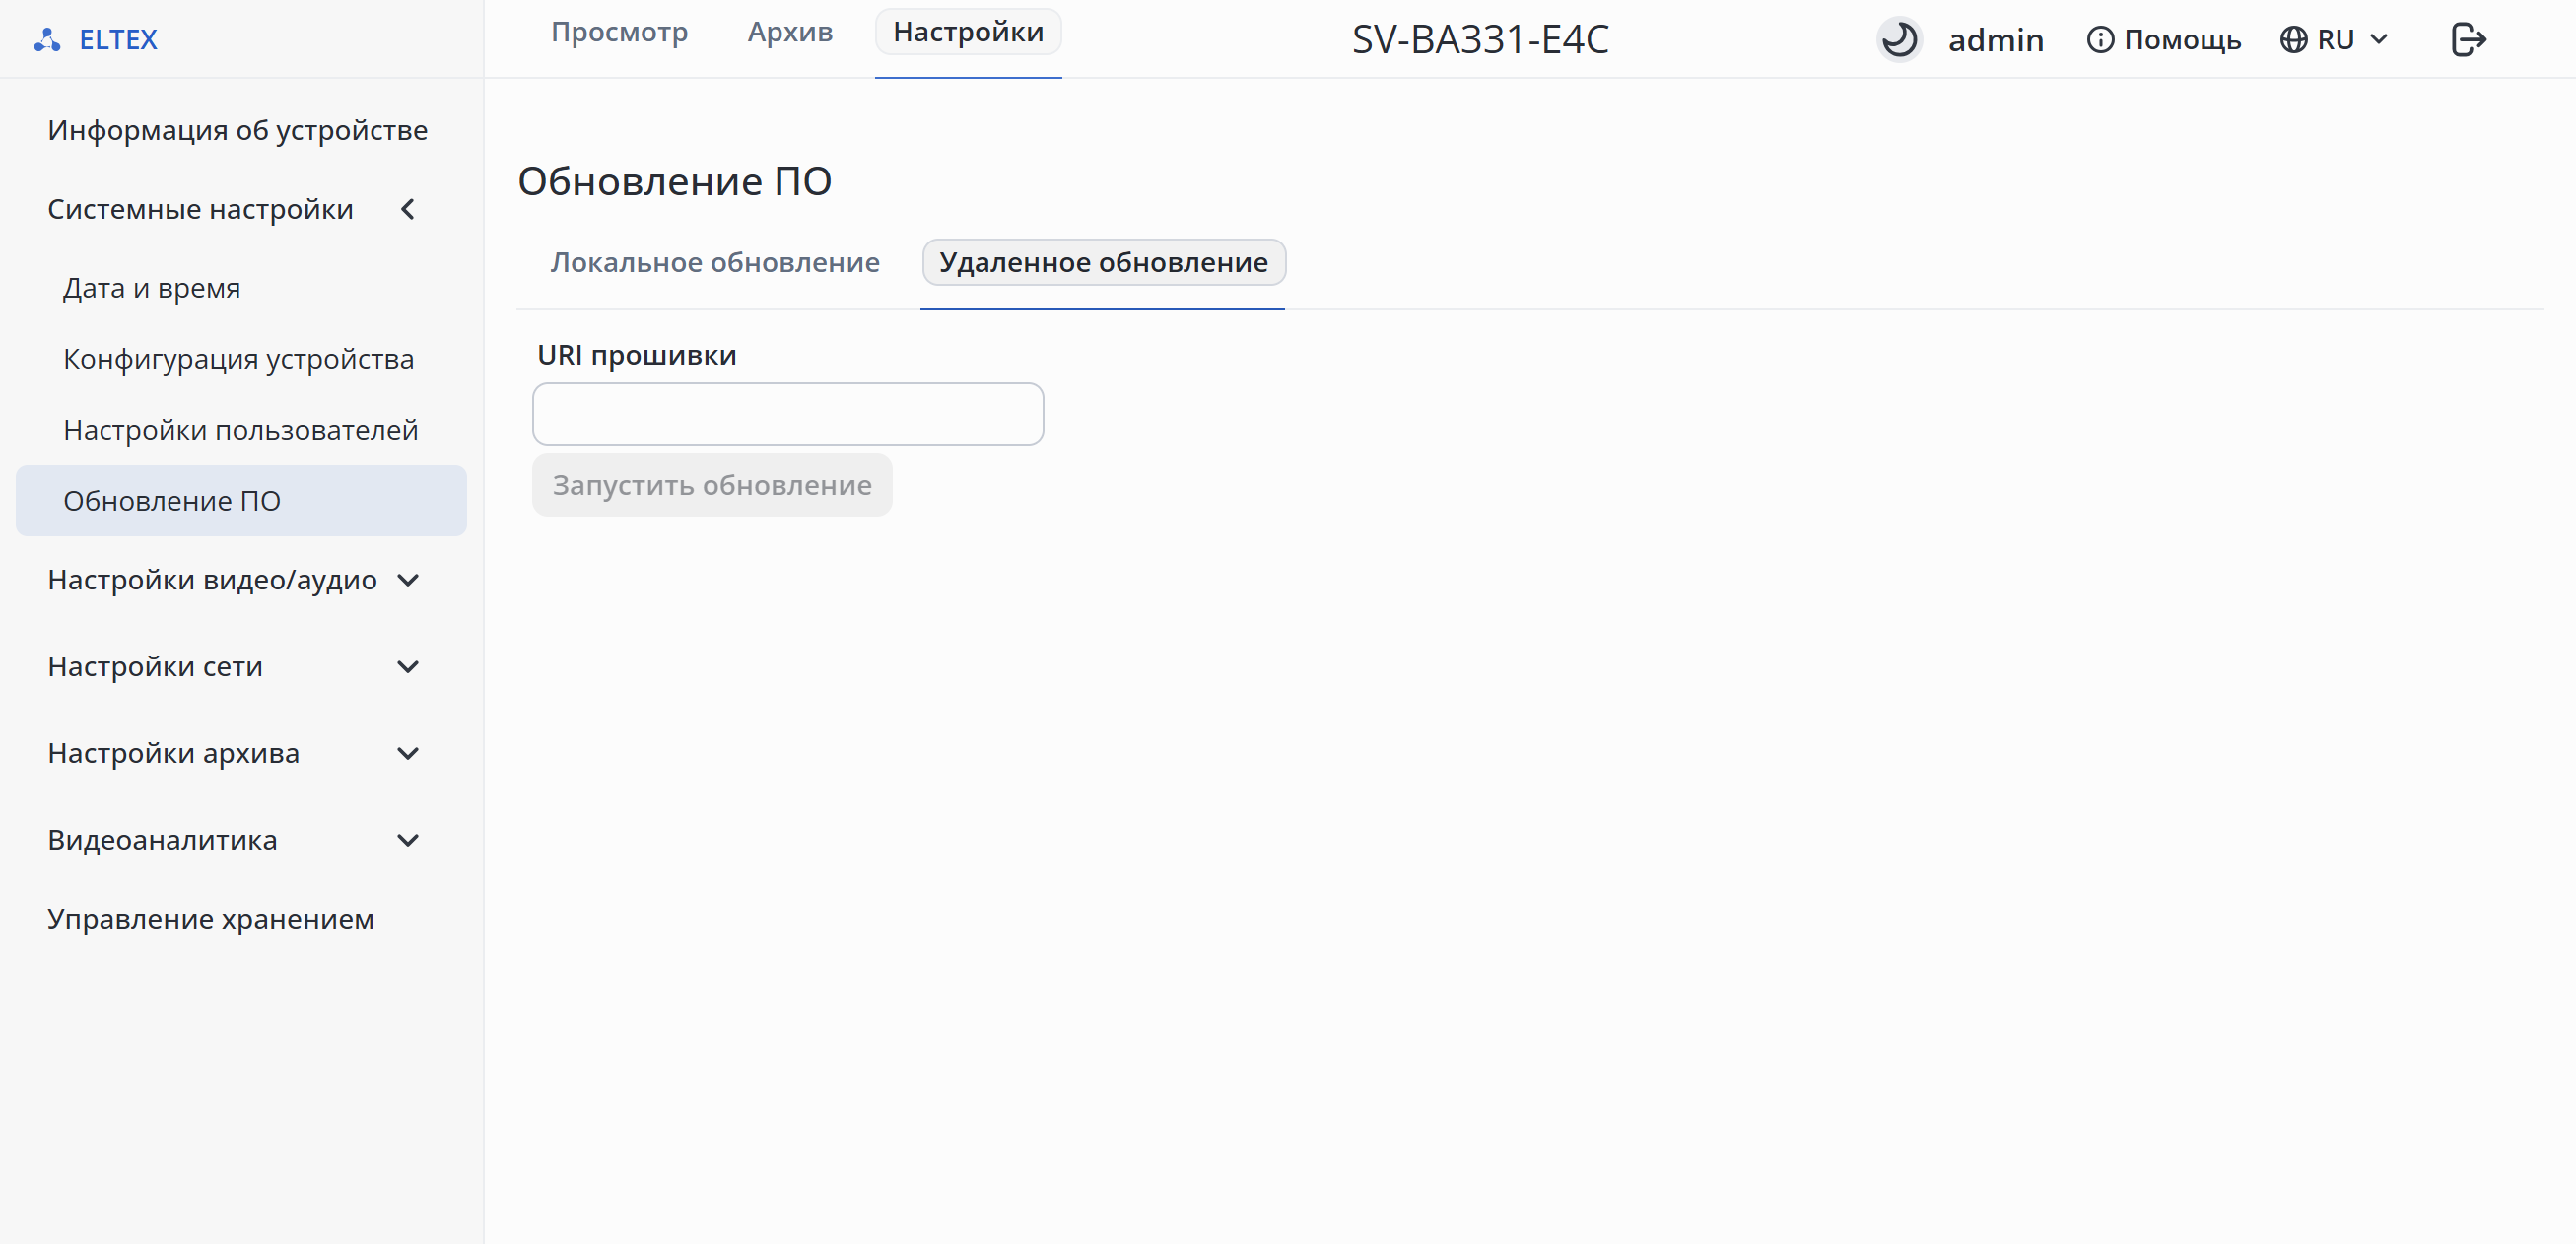Screen dimensions: 2576x1244
Task: Expand Настройки сети chevron
Action: pyautogui.click(x=408, y=666)
